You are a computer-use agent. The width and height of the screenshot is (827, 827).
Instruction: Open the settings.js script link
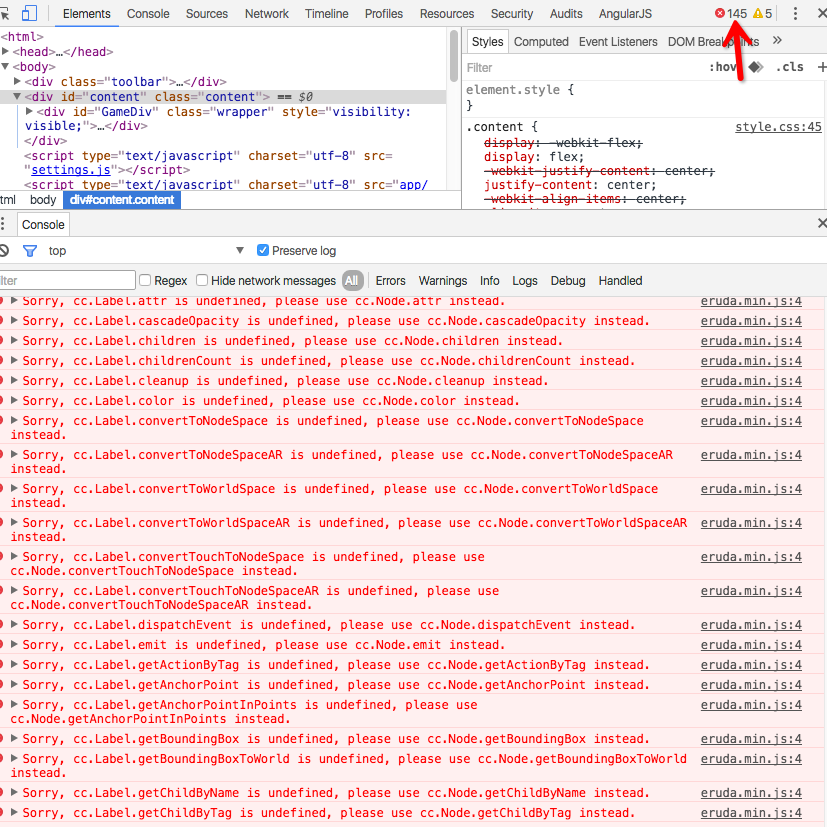coord(71,170)
